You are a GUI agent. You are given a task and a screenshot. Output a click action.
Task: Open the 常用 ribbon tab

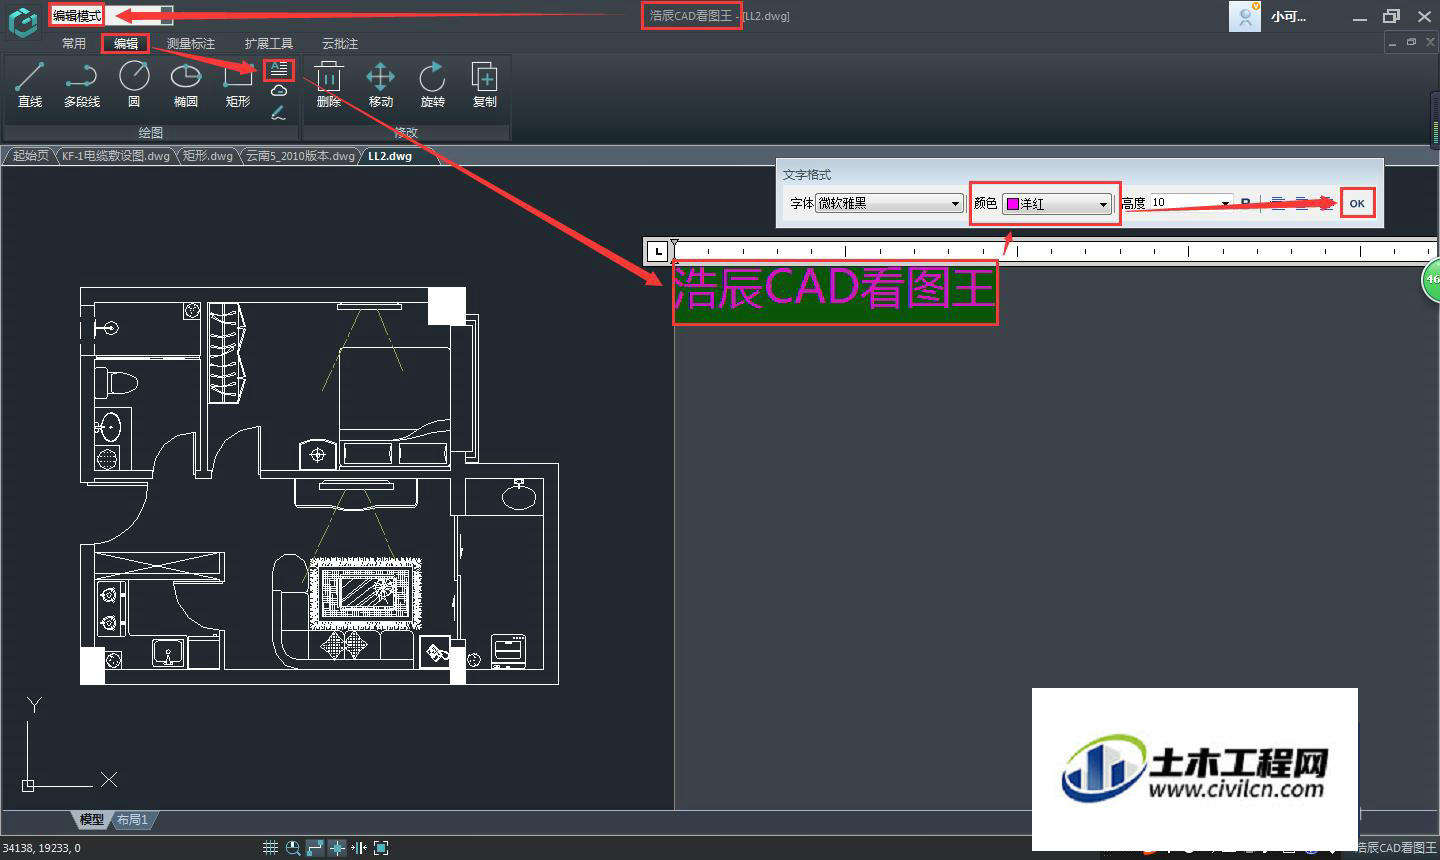(x=74, y=43)
